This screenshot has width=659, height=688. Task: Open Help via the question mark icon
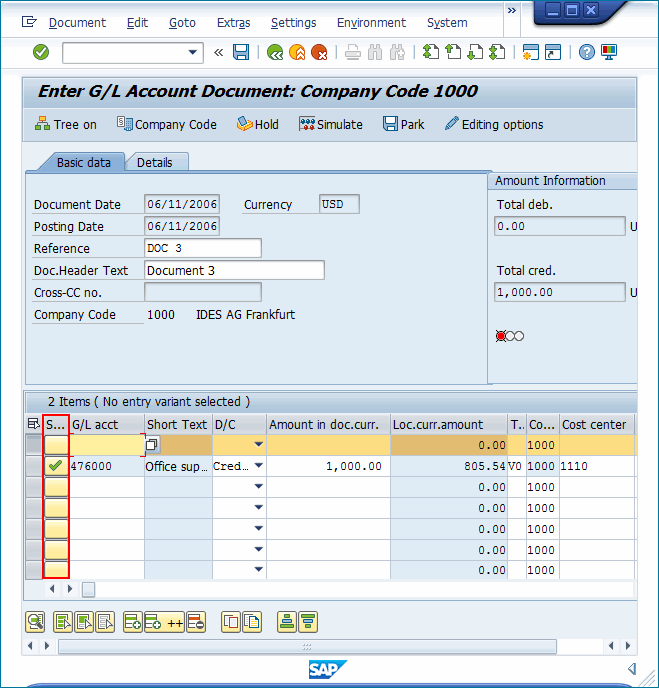[x=587, y=52]
